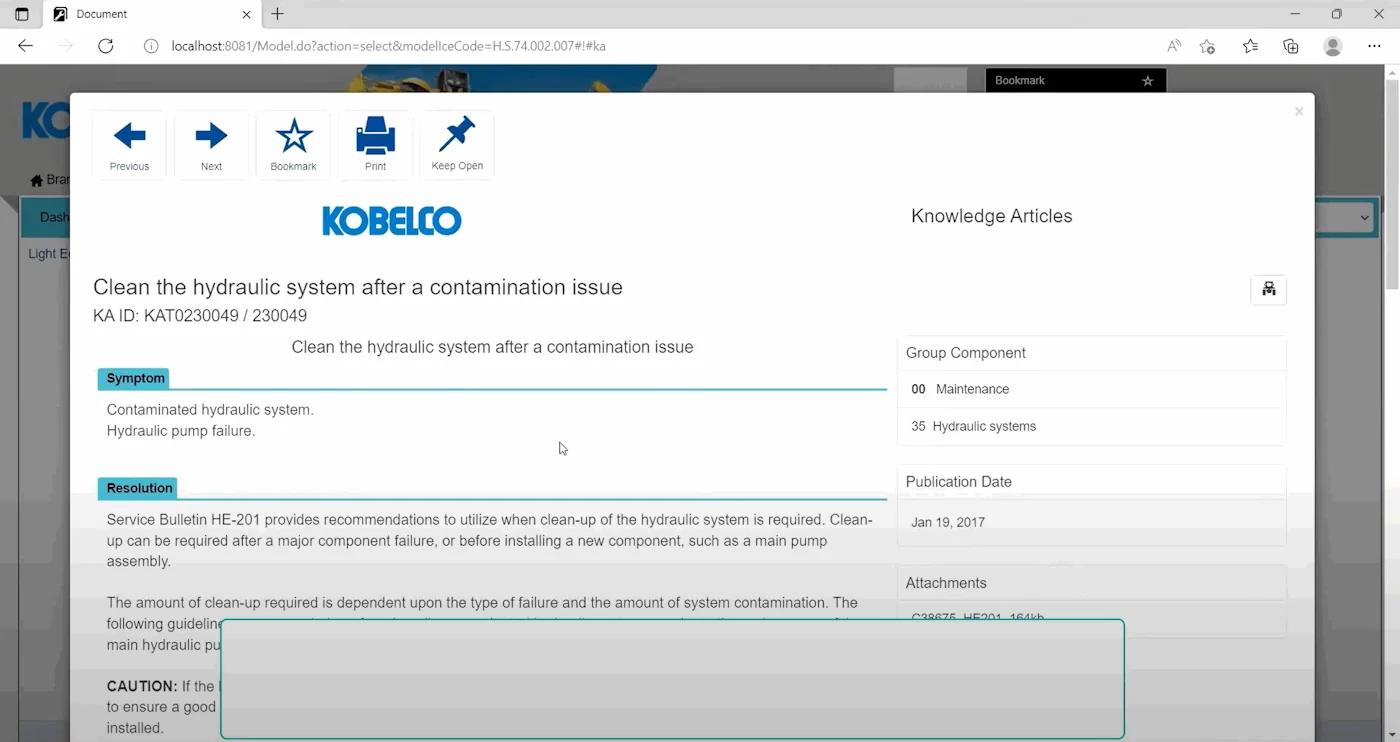Click 'Contaminated hydraulic system.' symptom text
The height and width of the screenshot is (742, 1400).
(x=210, y=410)
